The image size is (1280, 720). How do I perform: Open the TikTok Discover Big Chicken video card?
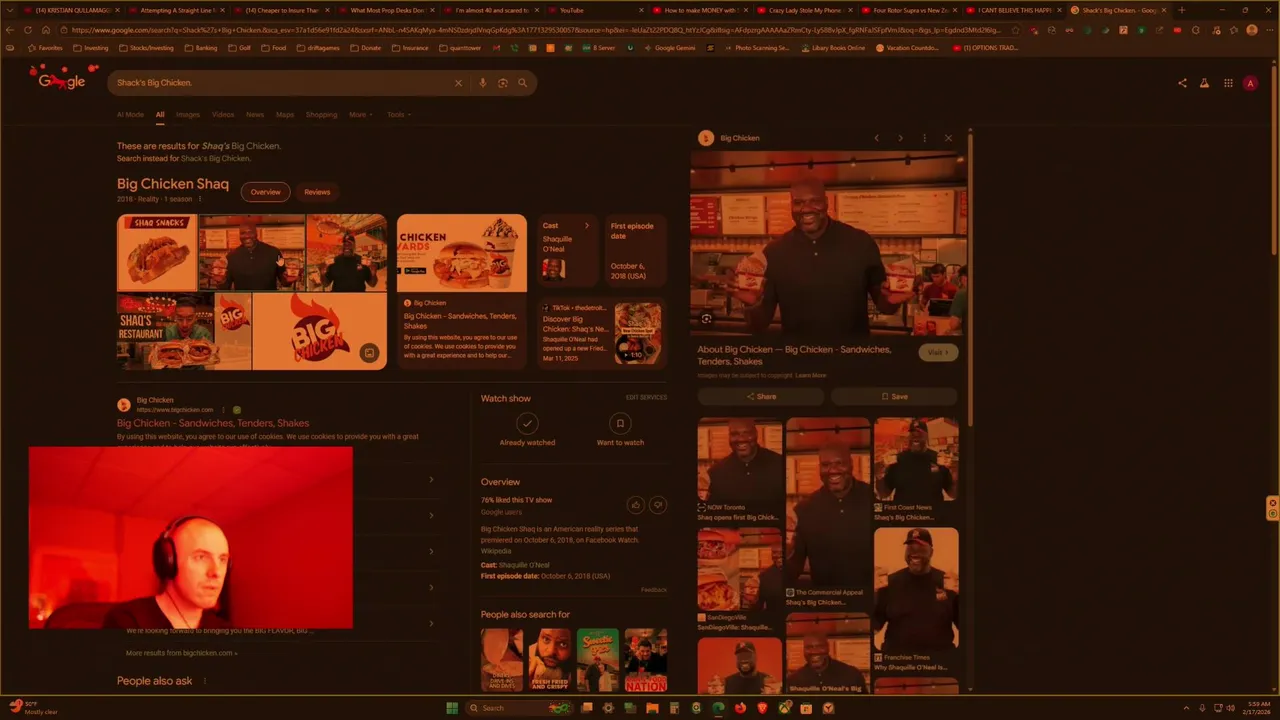pyautogui.click(x=600, y=333)
